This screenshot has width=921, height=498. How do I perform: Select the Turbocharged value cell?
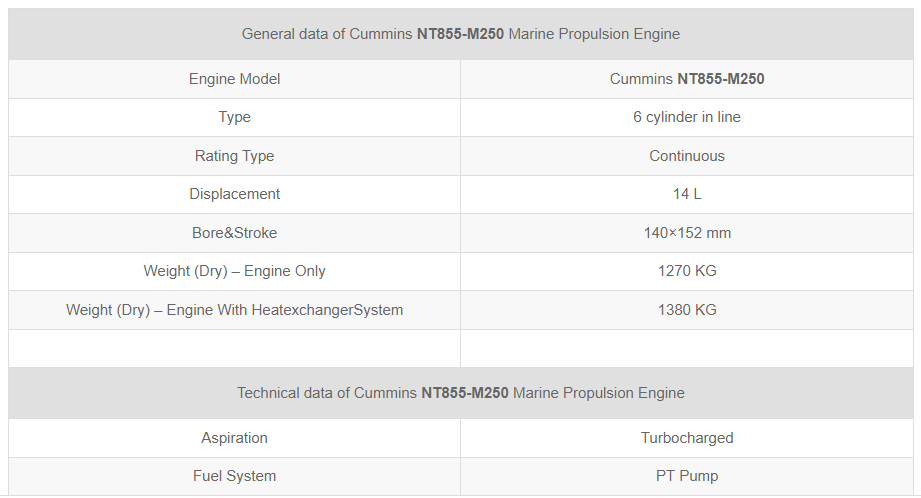coord(687,438)
